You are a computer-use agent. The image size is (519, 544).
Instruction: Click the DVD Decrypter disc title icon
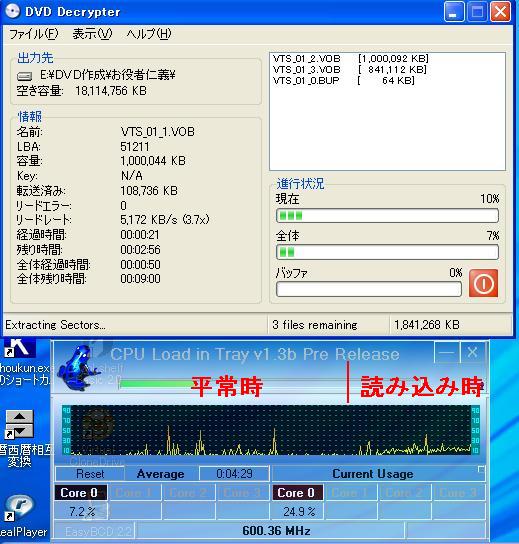(x=12, y=11)
